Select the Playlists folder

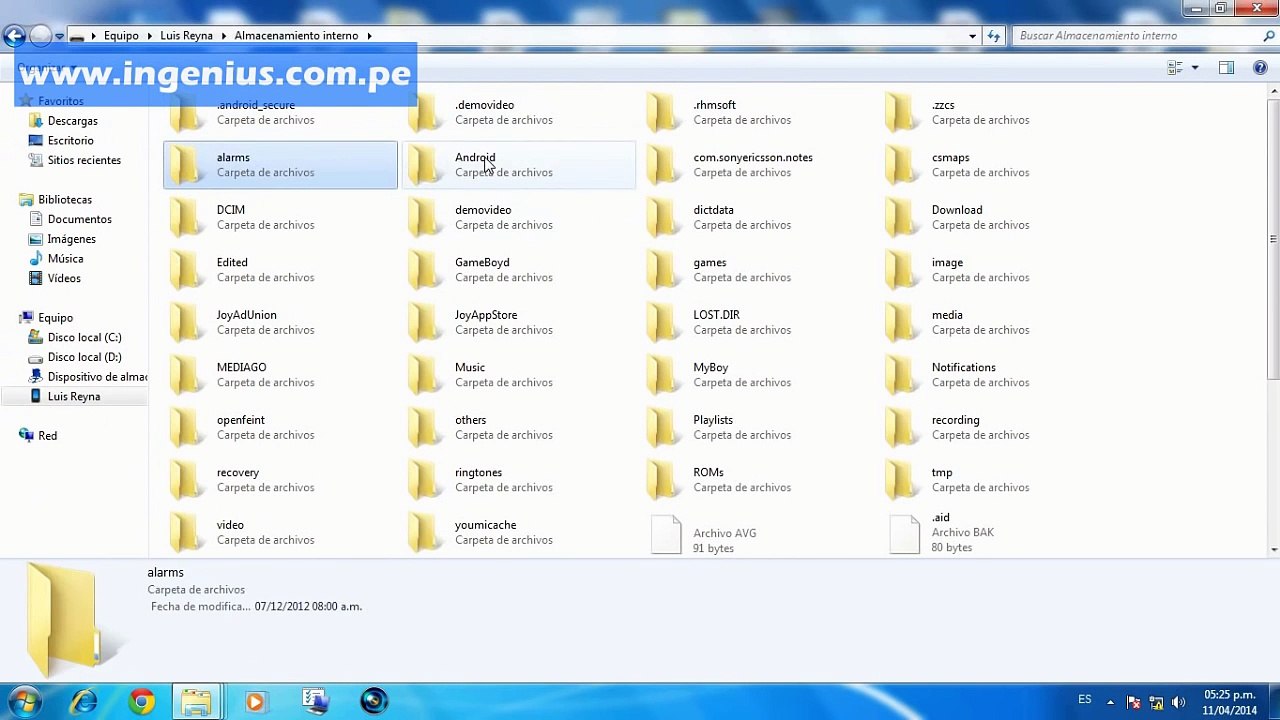pyautogui.click(x=757, y=427)
